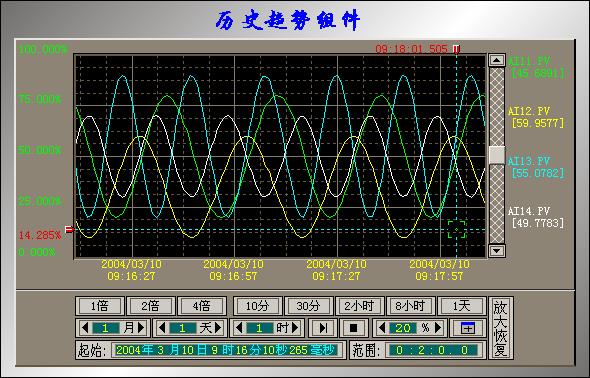Screen dimensions: 590x378
Task: Click the stop square icon
Action: tap(353, 328)
